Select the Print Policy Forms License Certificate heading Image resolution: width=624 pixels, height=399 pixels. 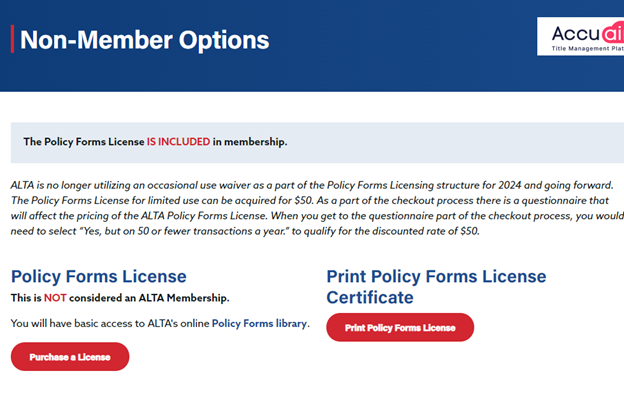point(436,287)
